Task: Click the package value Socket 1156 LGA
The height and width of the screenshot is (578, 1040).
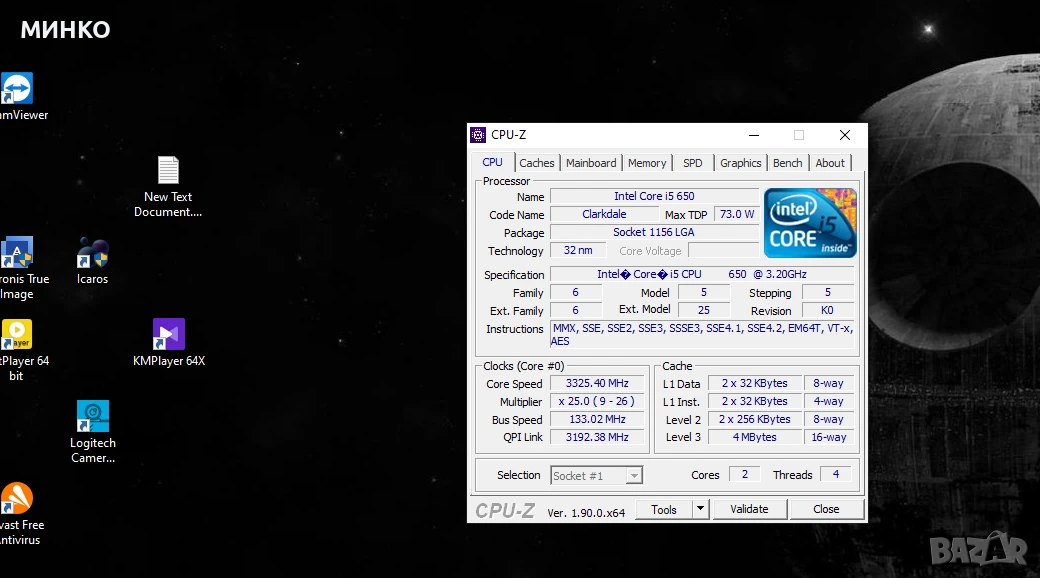Action: pyautogui.click(x=655, y=232)
